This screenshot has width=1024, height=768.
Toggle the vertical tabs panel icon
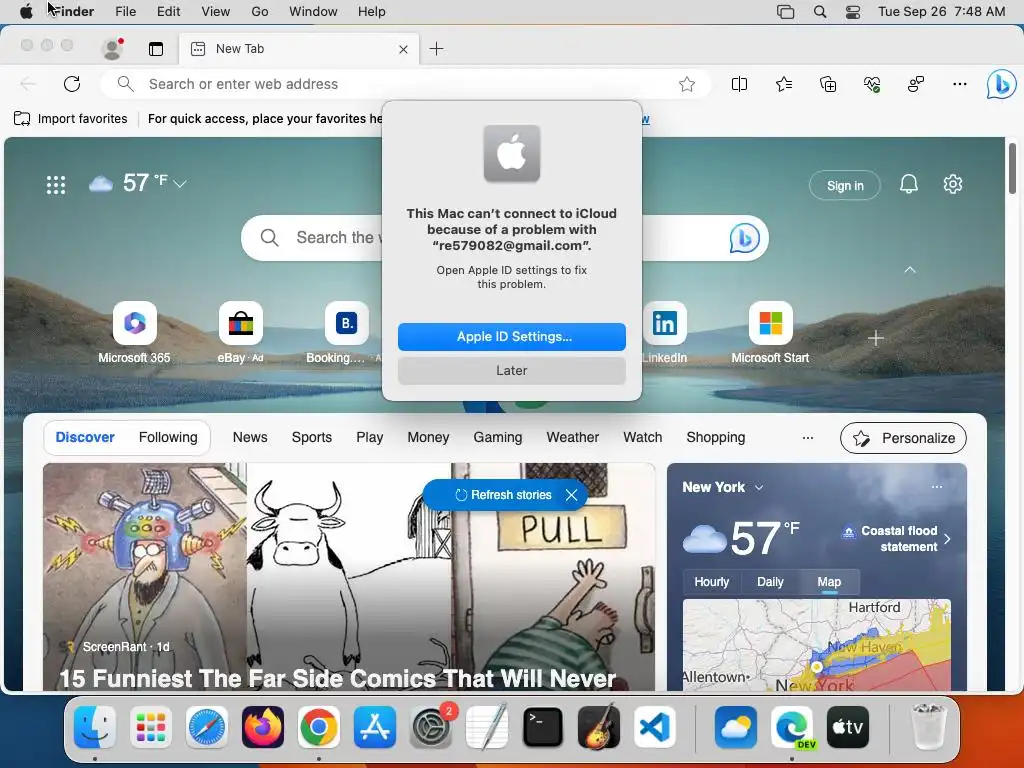point(155,49)
